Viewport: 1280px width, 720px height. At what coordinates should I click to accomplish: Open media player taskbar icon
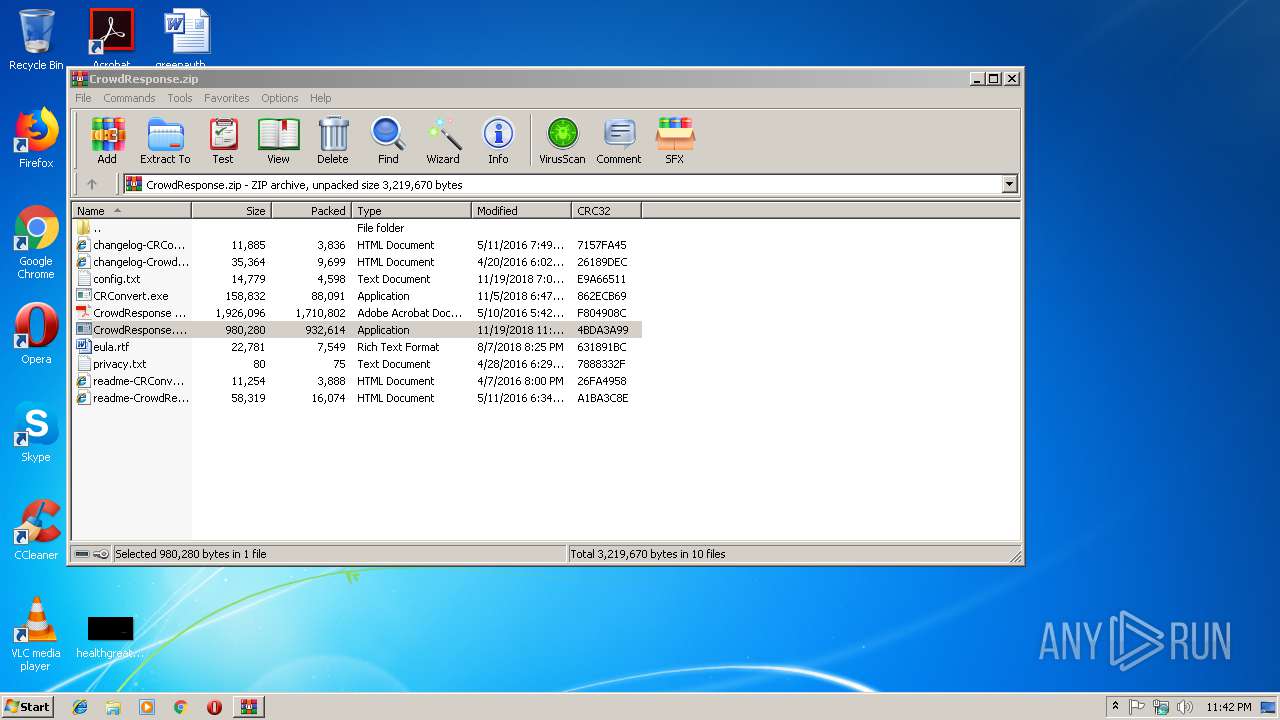point(147,707)
